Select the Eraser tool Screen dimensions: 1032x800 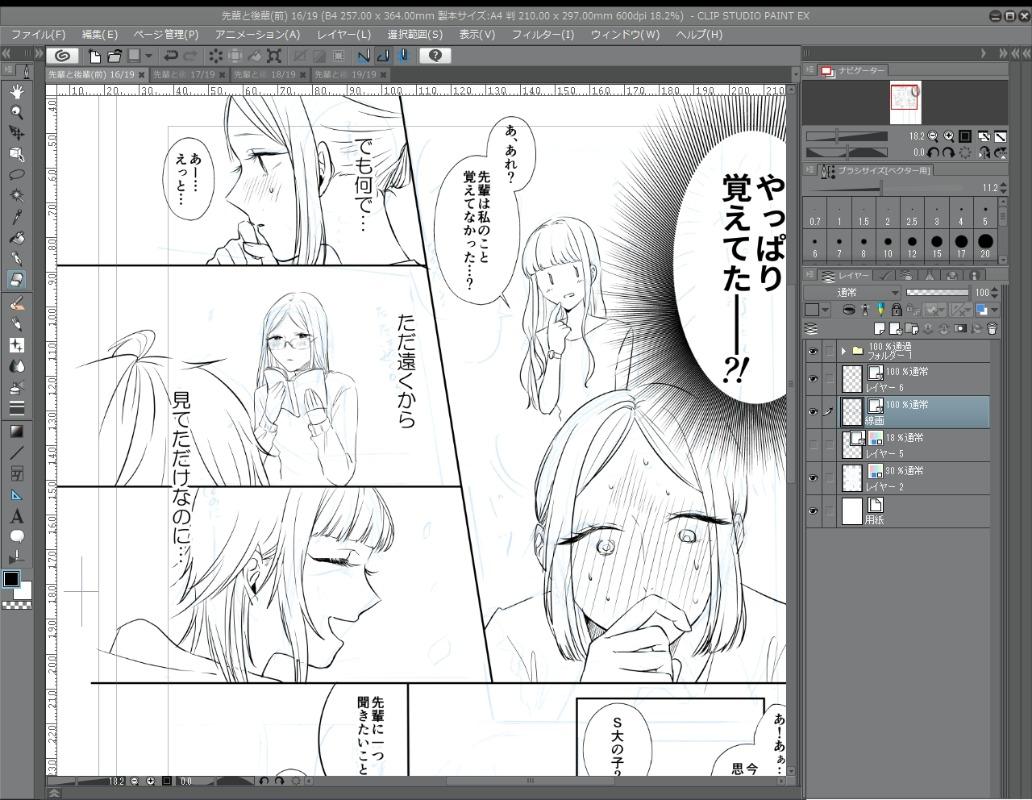pyautogui.click(x=16, y=280)
